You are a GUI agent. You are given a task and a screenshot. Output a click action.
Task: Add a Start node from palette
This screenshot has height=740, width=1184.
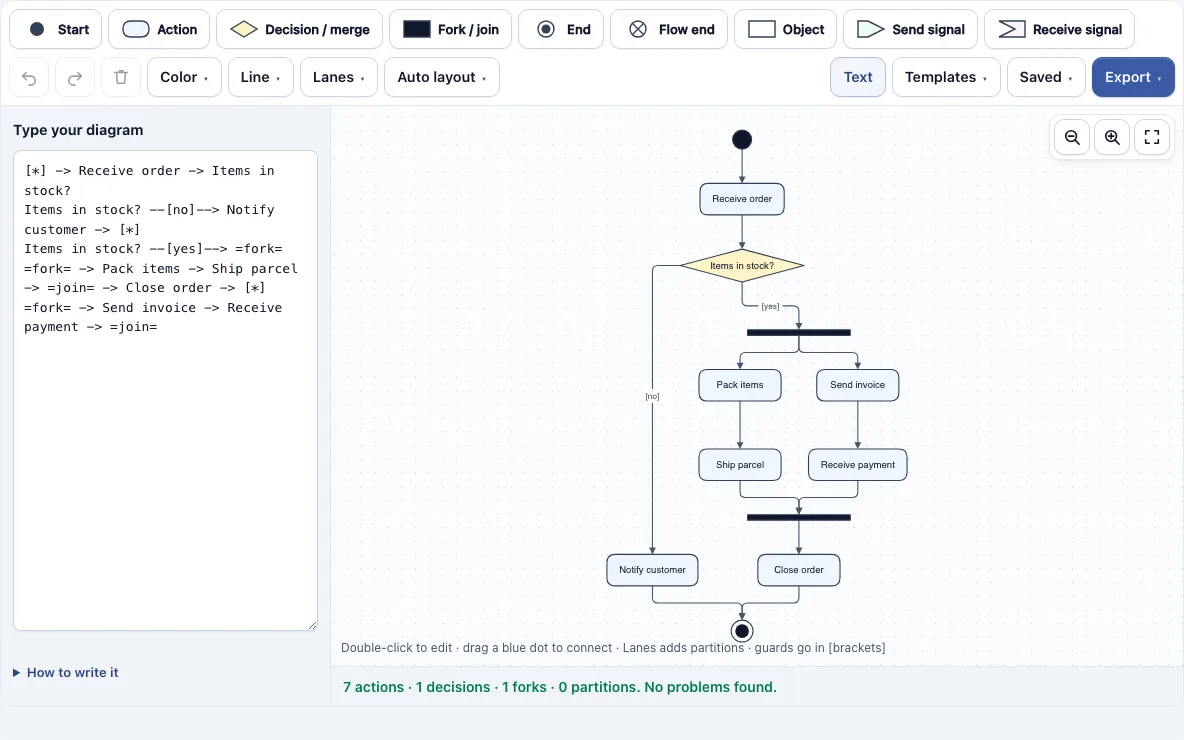click(56, 29)
